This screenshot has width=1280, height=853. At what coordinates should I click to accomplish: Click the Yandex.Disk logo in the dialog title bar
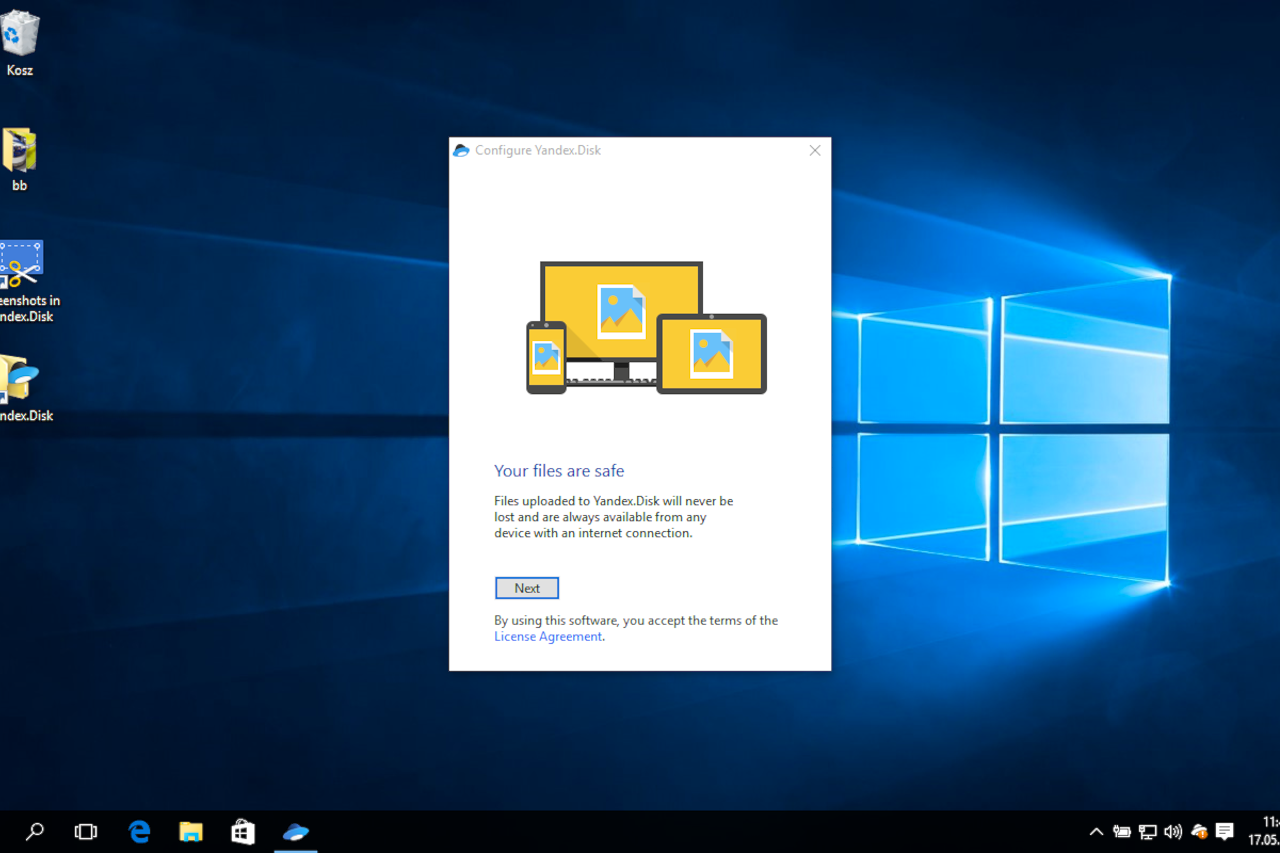click(x=461, y=150)
